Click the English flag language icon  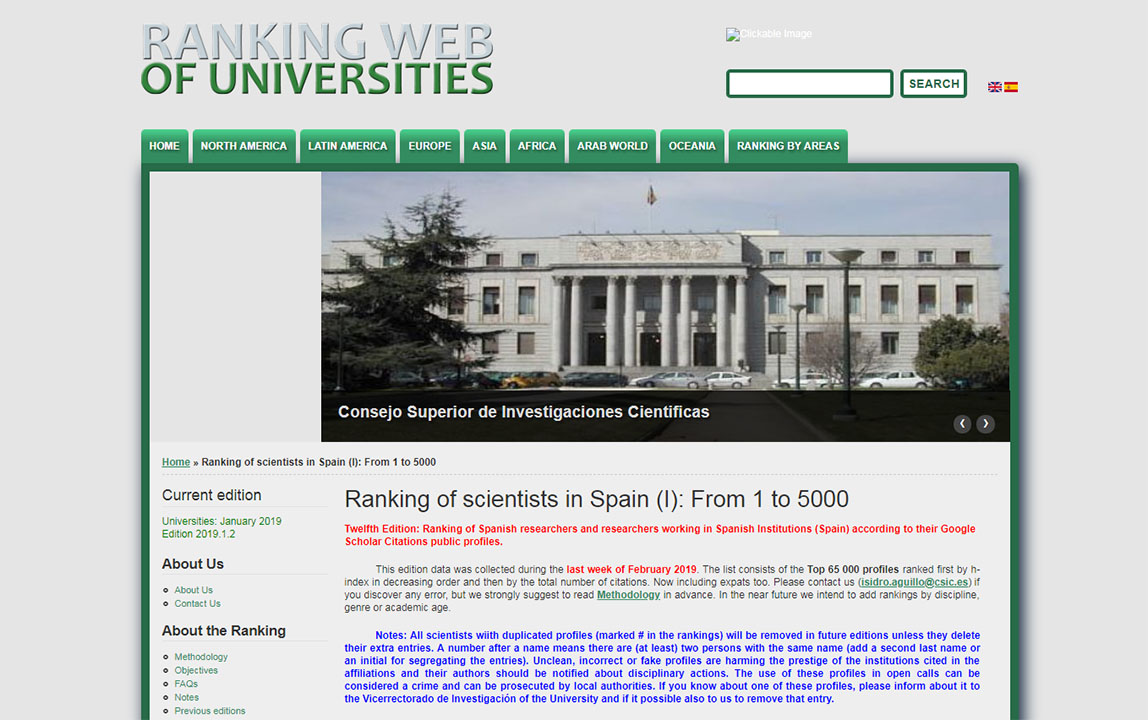(994, 87)
